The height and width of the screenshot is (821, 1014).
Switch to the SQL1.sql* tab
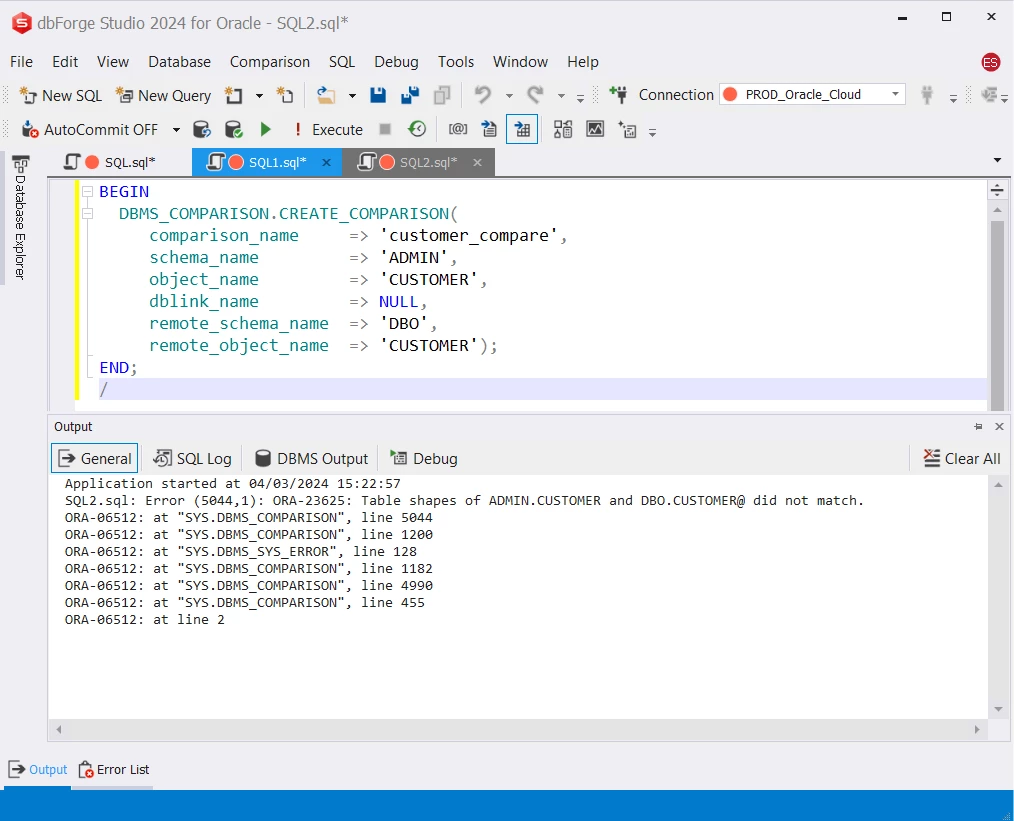point(265,162)
